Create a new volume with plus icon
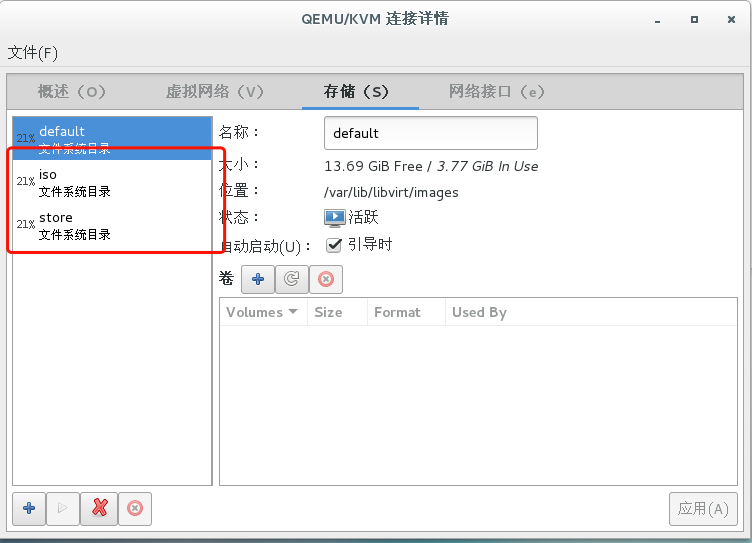Image resolution: width=752 pixels, height=543 pixels. pos(258,279)
